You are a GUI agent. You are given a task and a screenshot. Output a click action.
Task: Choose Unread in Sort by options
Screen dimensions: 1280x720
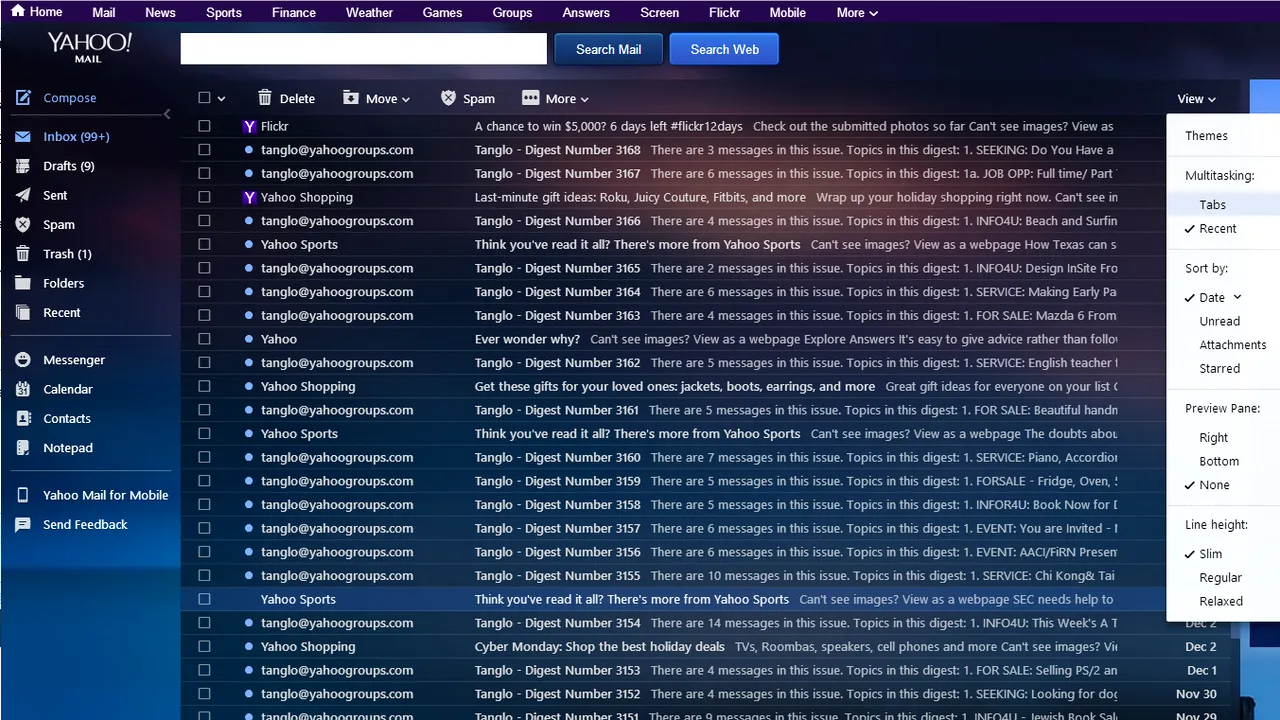point(1219,321)
